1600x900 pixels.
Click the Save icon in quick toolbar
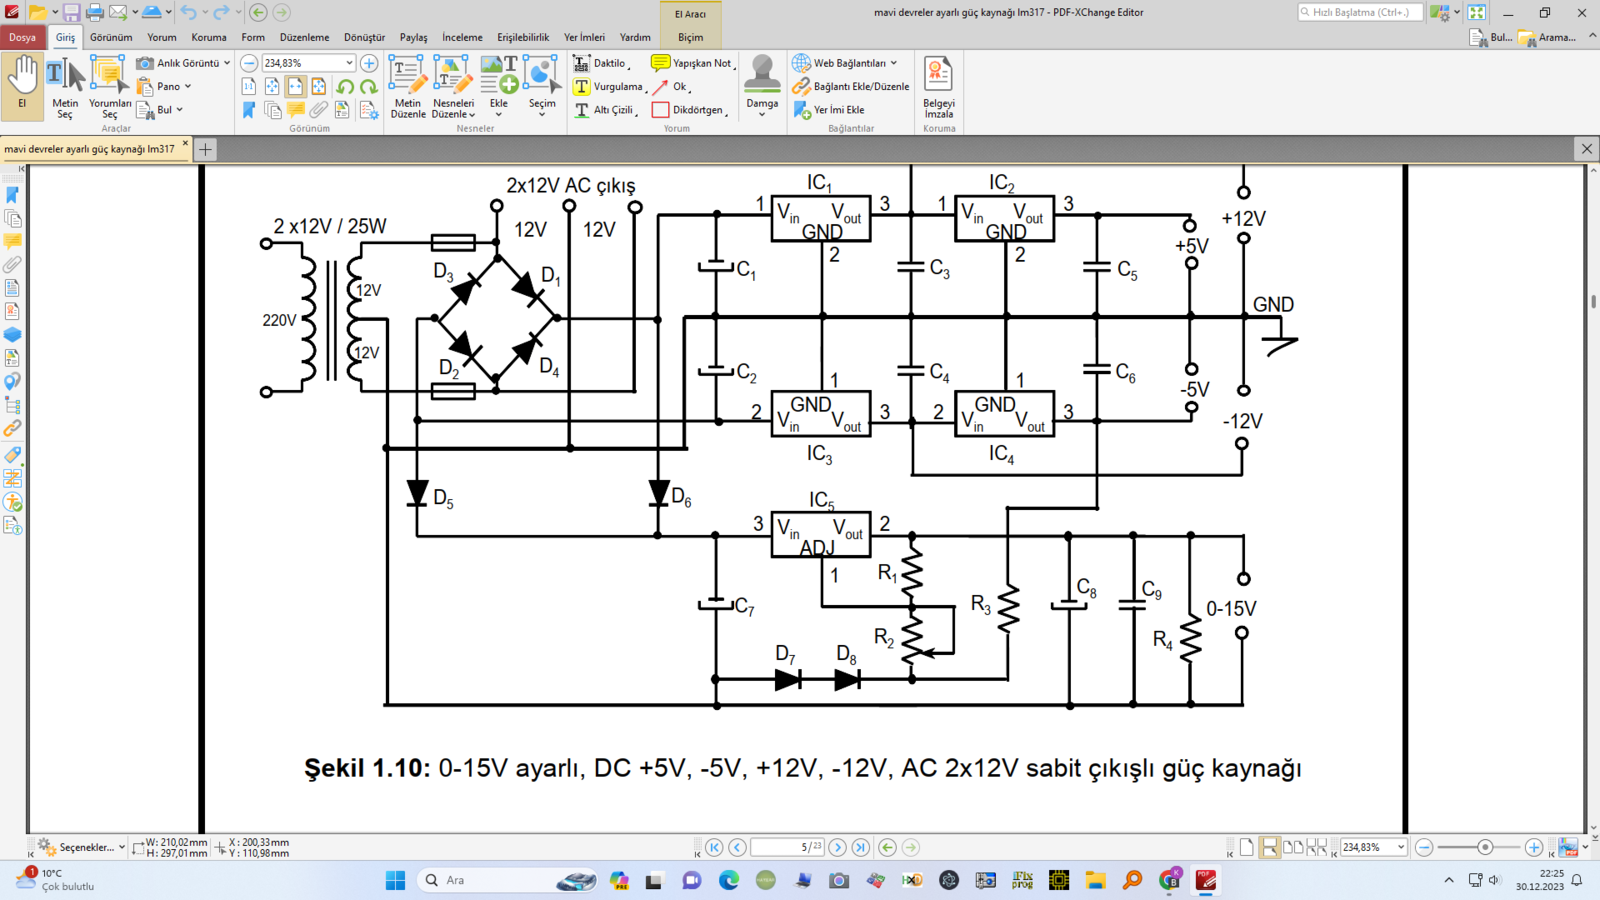click(x=72, y=12)
